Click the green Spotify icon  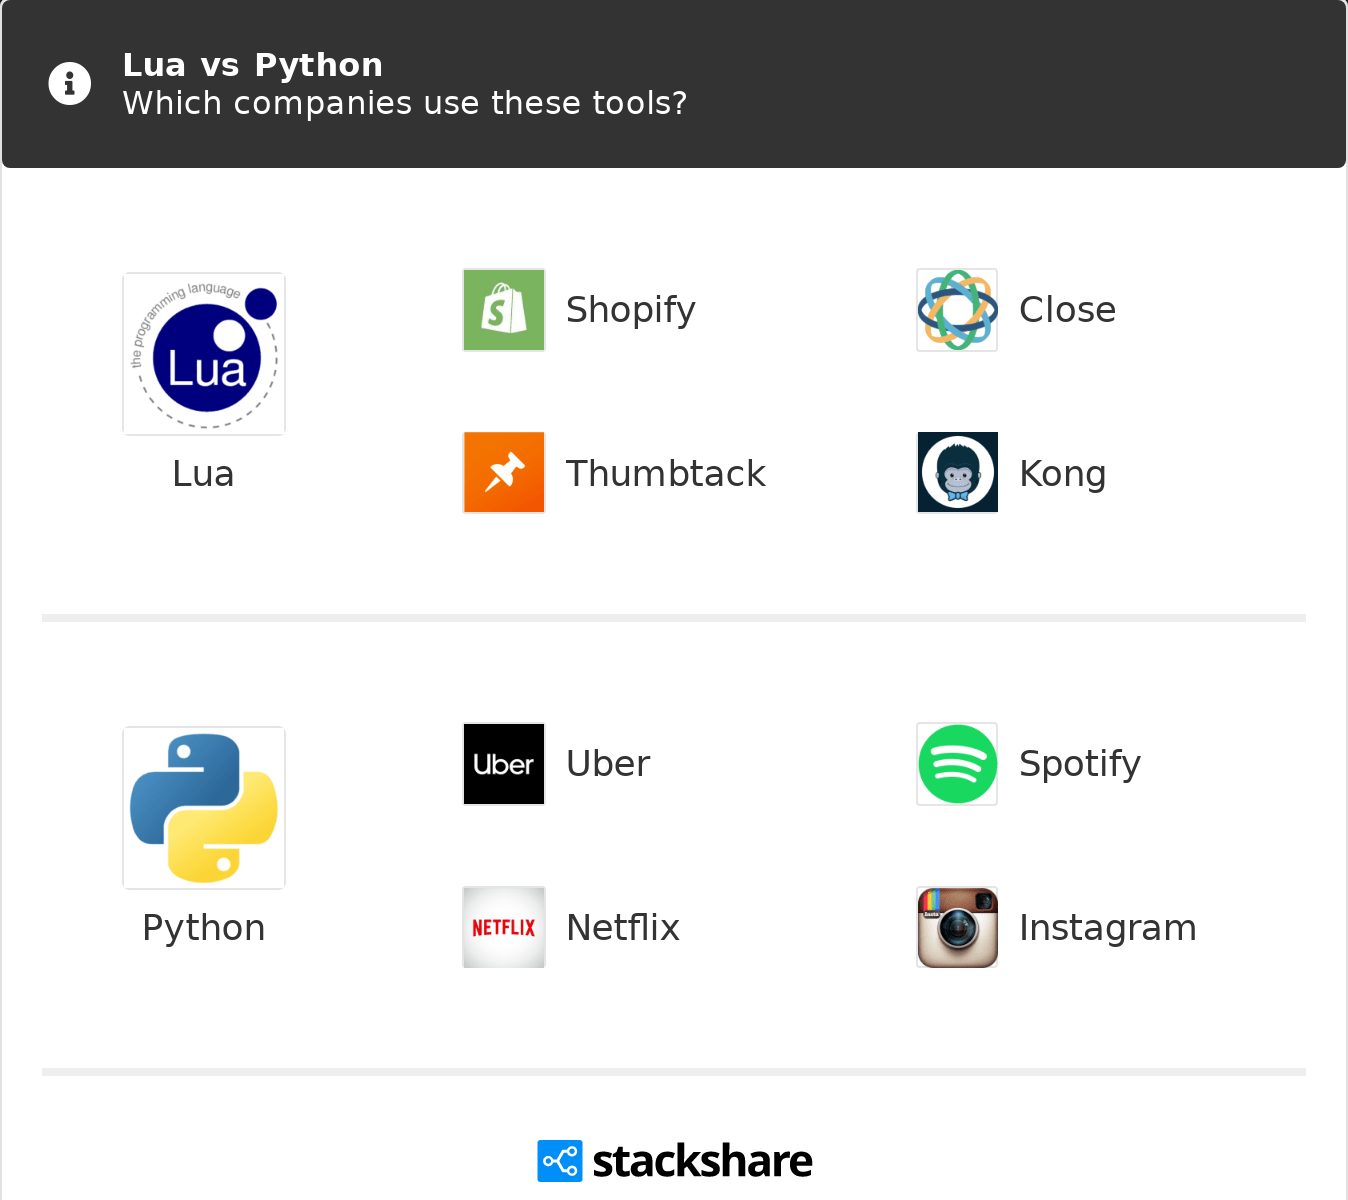click(957, 764)
